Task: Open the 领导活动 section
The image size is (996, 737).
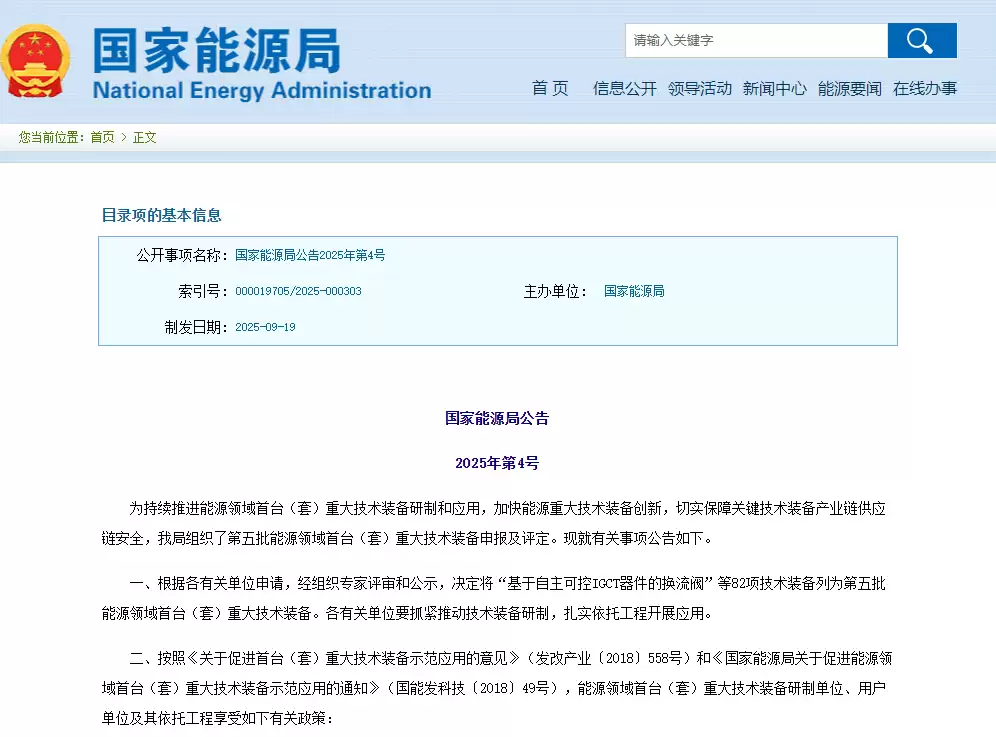Action: tap(701, 88)
